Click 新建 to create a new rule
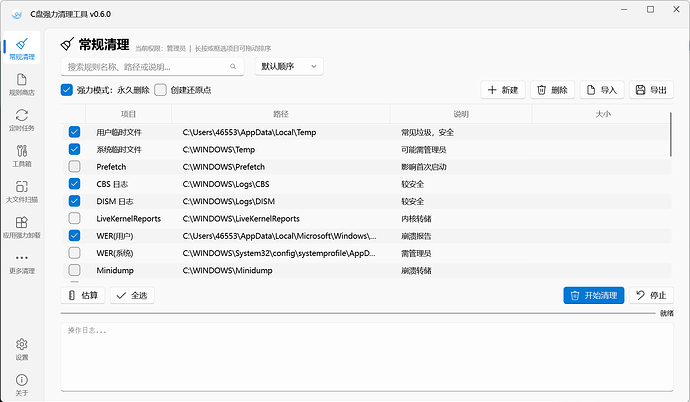690x402 pixels. [503, 90]
